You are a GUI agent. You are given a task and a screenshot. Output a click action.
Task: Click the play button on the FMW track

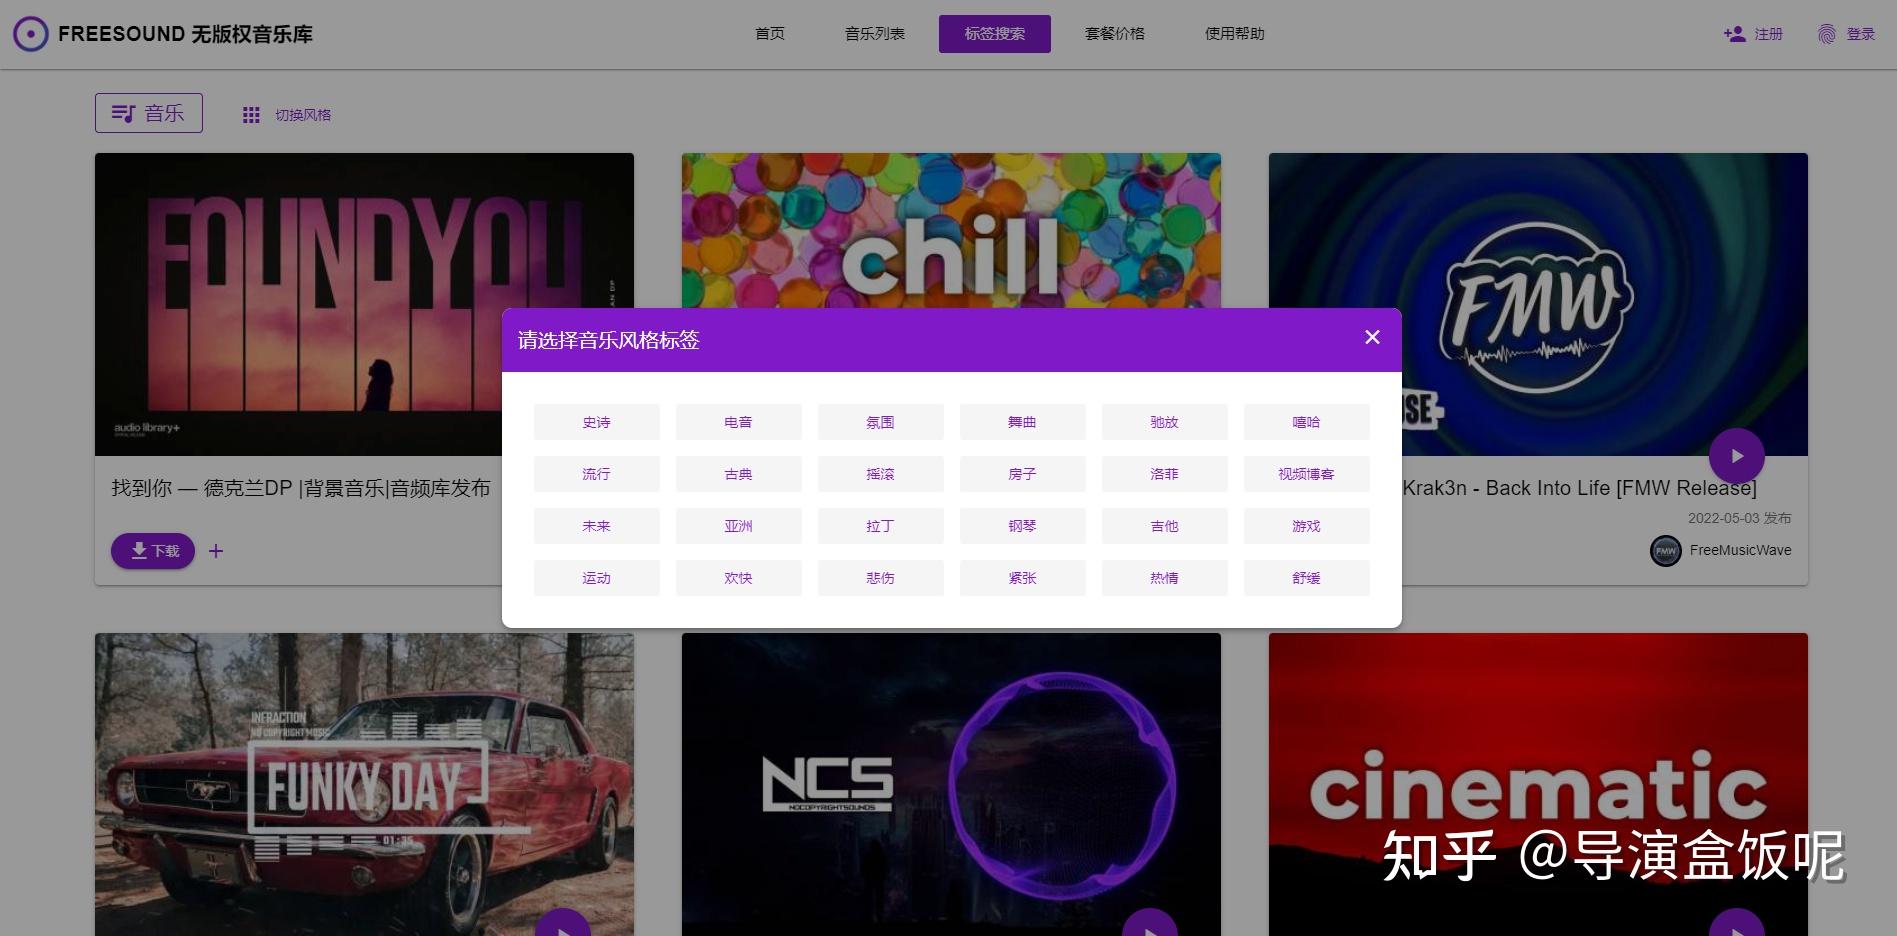pyautogui.click(x=1737, y=456)
